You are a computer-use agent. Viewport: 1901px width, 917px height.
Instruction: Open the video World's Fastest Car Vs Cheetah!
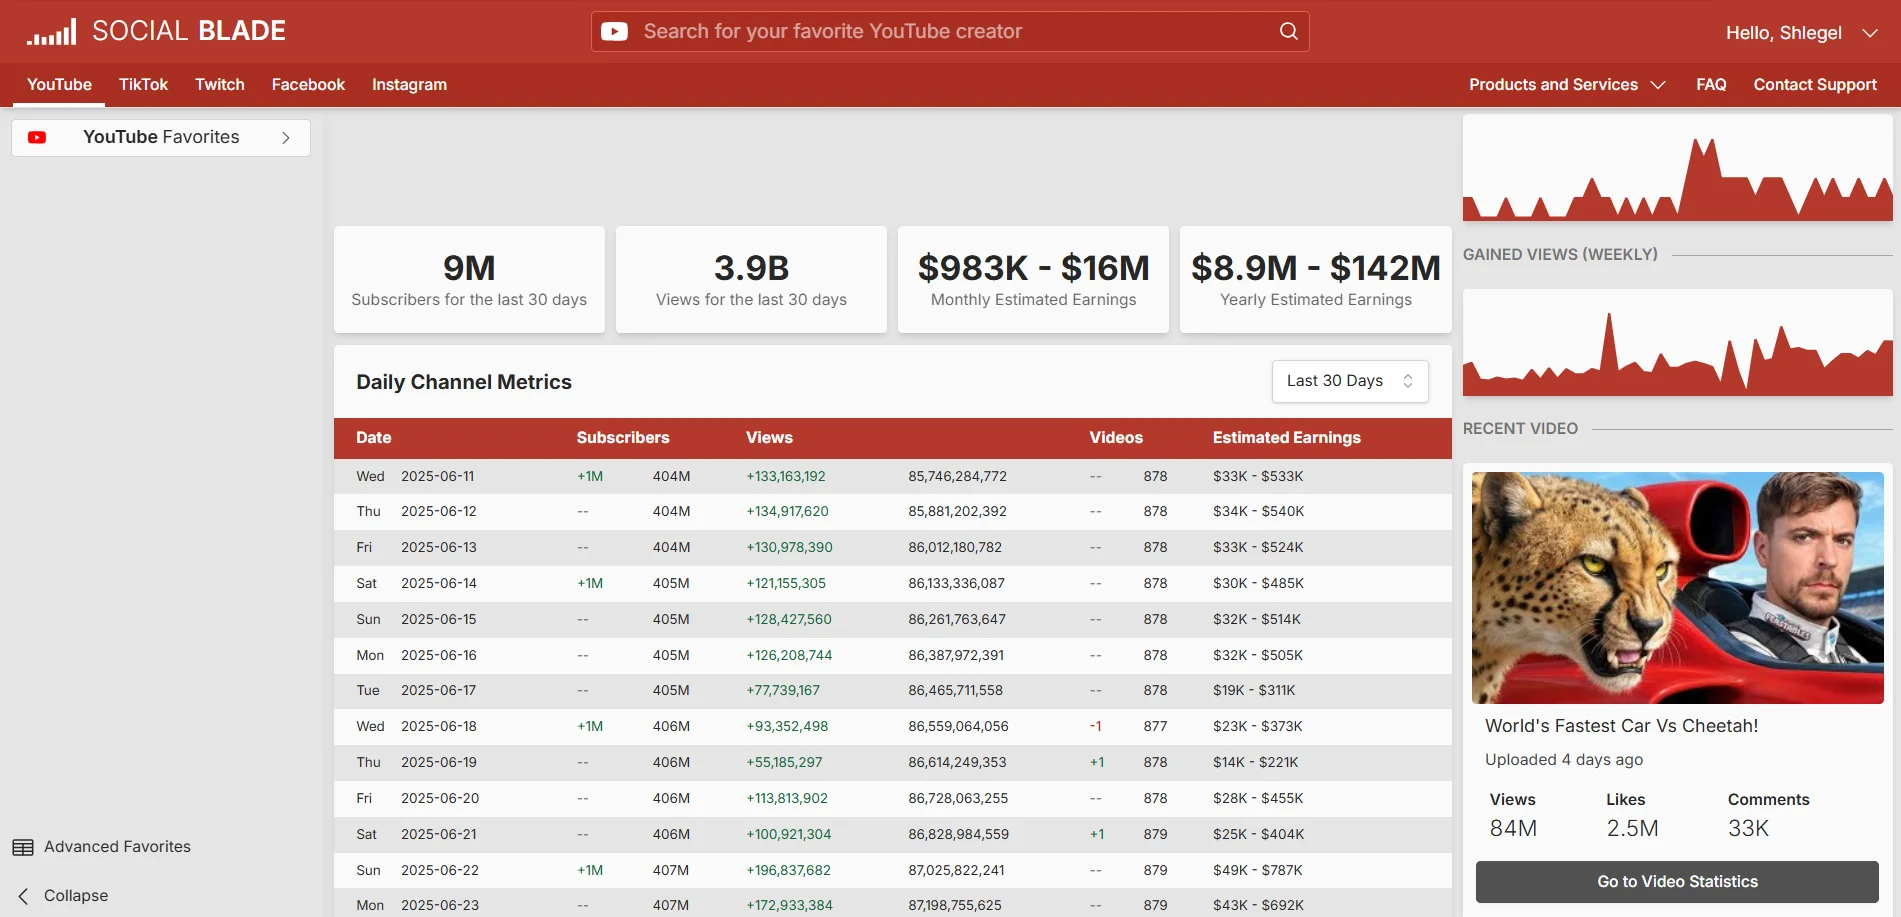pyautogui.click(x=1621, y=725)
